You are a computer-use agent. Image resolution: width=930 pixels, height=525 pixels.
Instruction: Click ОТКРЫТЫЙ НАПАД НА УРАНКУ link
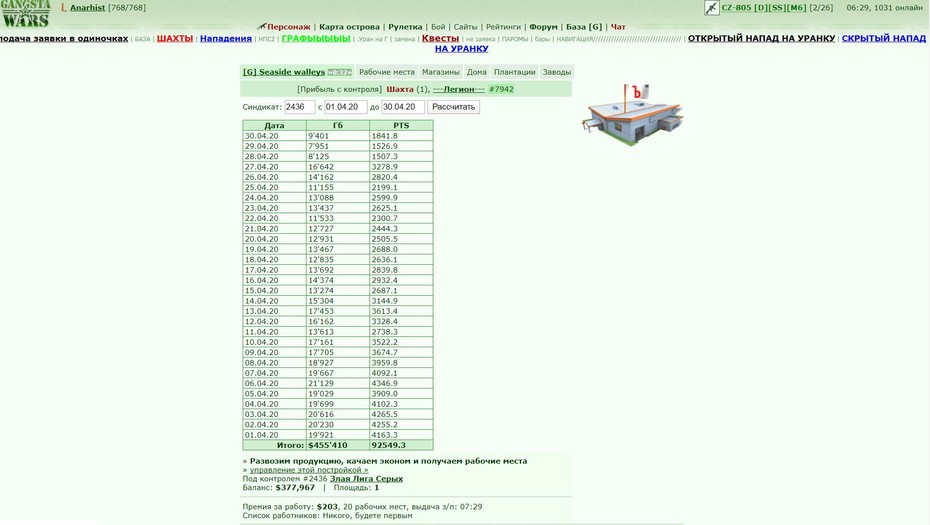coord(761,38)
